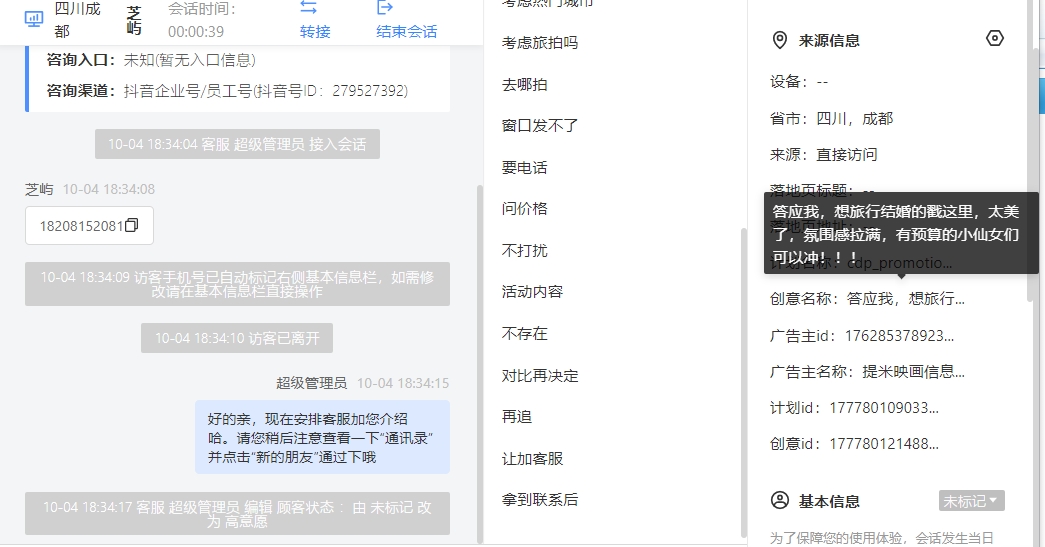
Task: Click the 咨询渠道 抖音企业号 line
Action: tap(227, 91)
